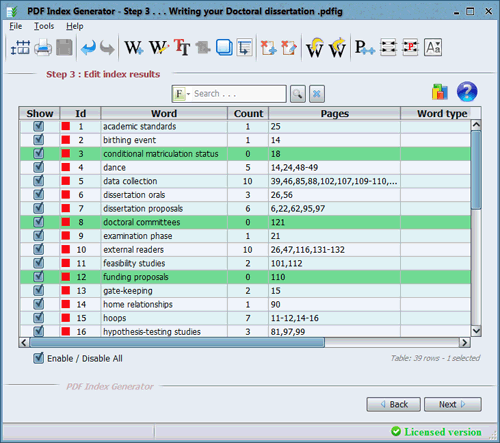Screen dimensions: 500x443
Task: Click the red swatch for gate-keeping row
Action: pos(66,290)
